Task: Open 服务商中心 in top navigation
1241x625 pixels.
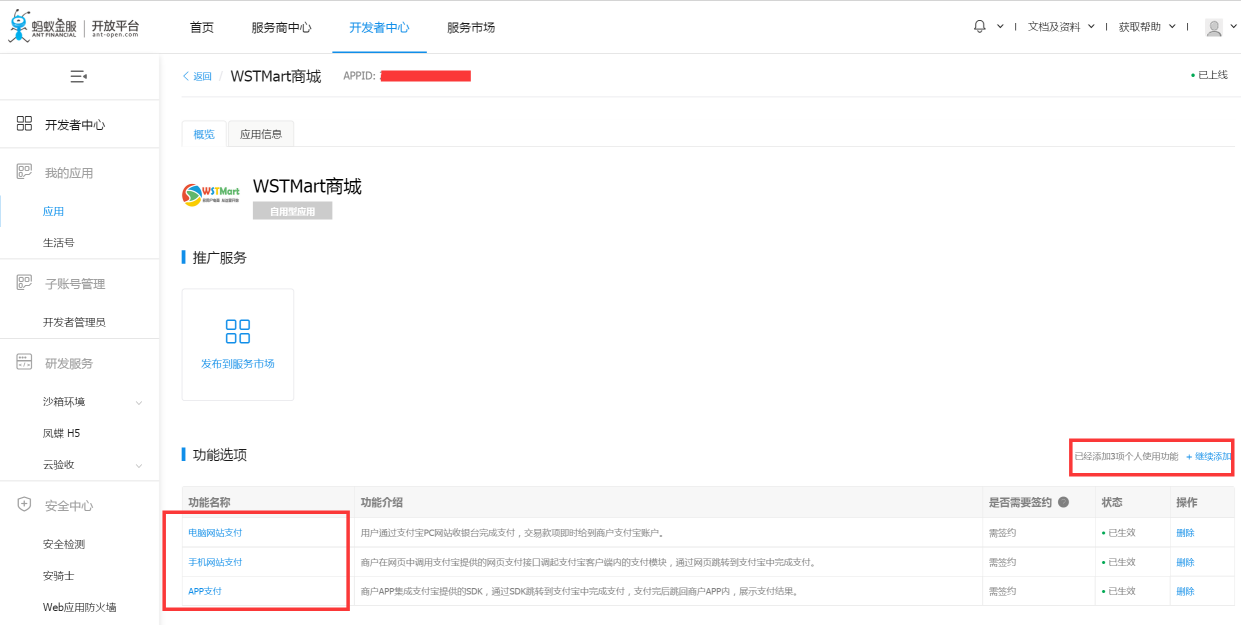Action: point(281,27)
